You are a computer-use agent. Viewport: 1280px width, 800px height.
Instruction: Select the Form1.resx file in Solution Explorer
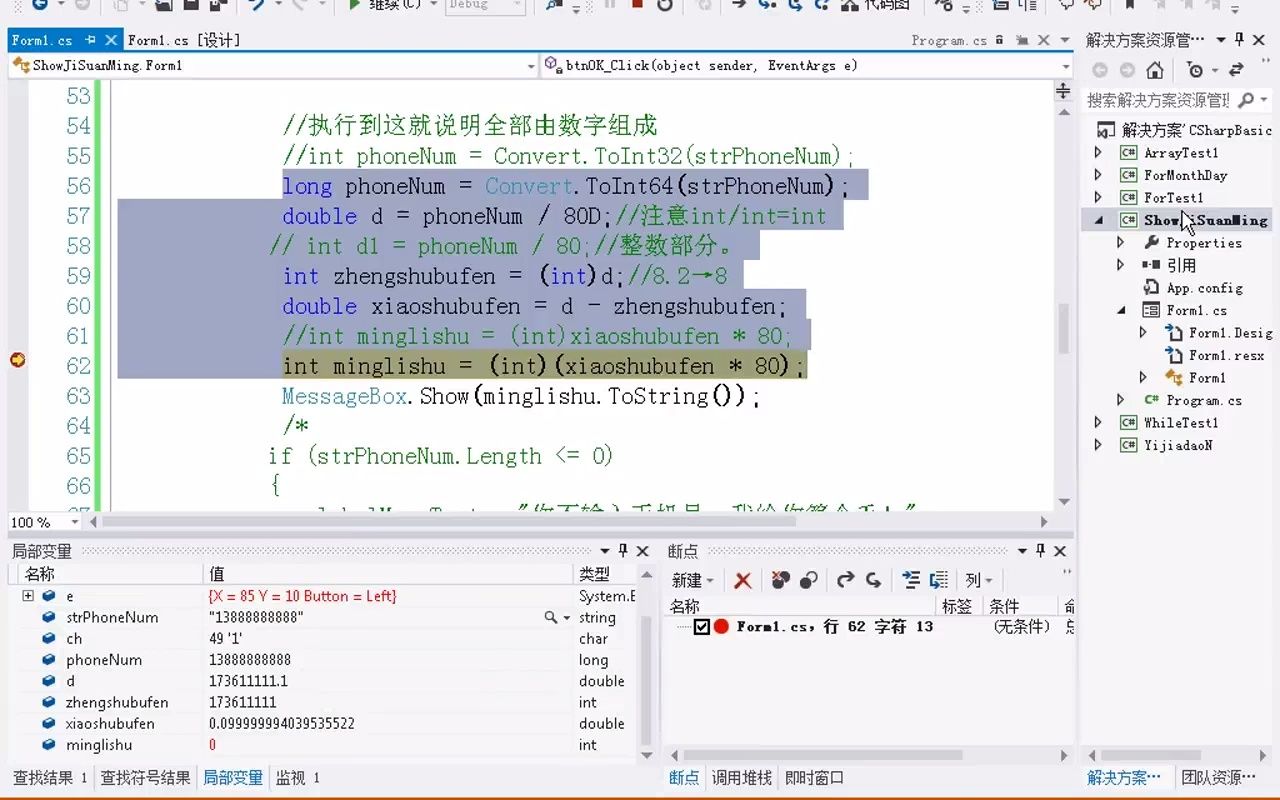click(1226, 355)
